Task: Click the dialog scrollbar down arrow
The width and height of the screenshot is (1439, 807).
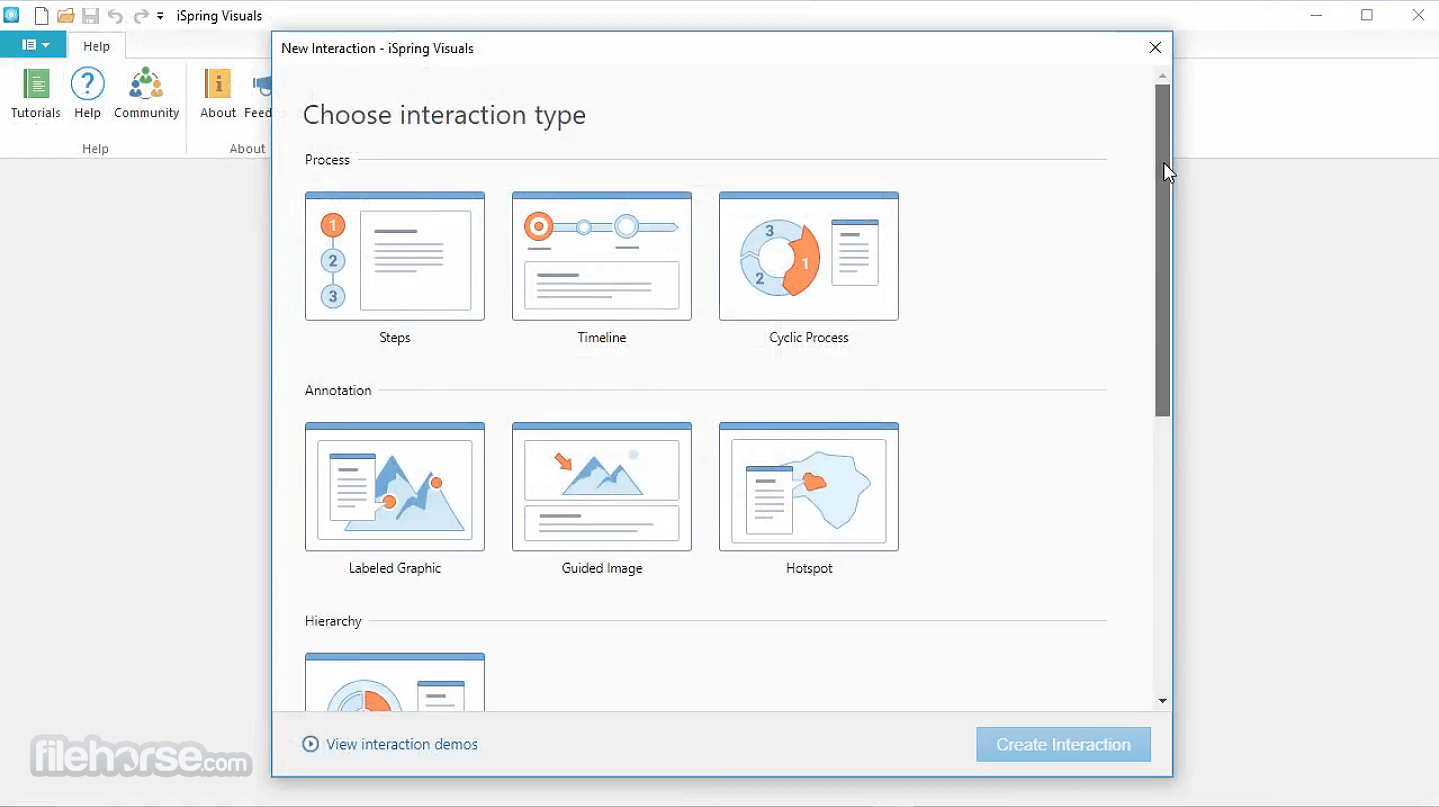Action: pos(1162,701)
